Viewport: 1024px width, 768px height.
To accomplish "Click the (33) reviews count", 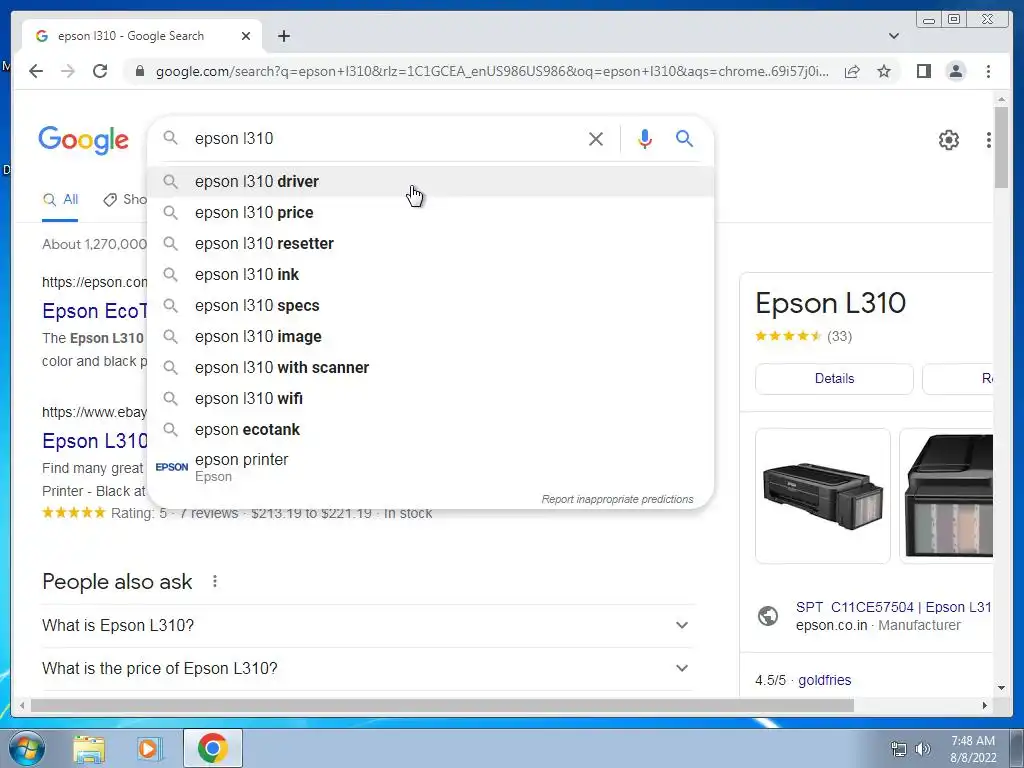I will (839, 336).
